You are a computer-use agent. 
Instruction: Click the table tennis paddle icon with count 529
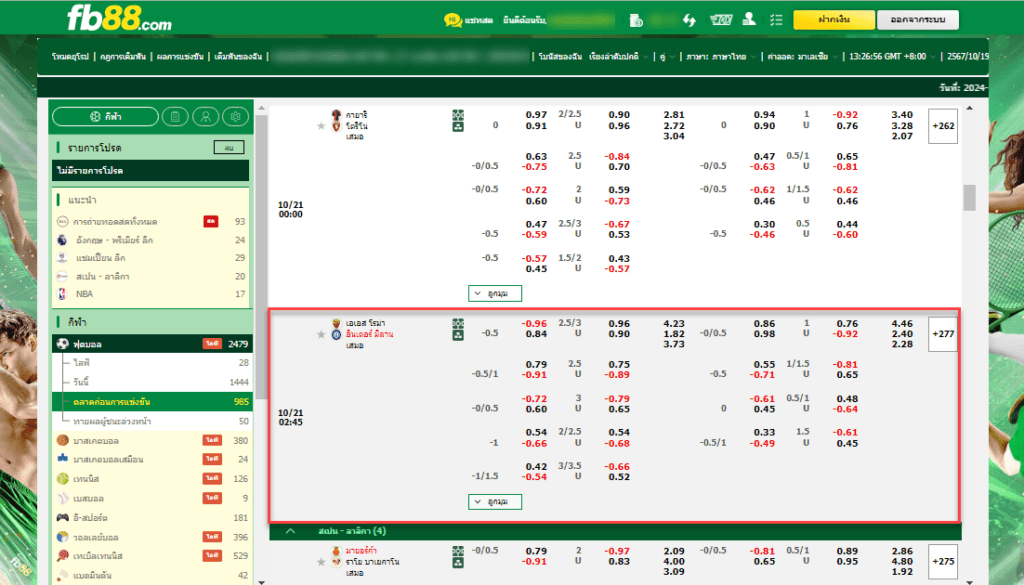click(x=63, y=556)
